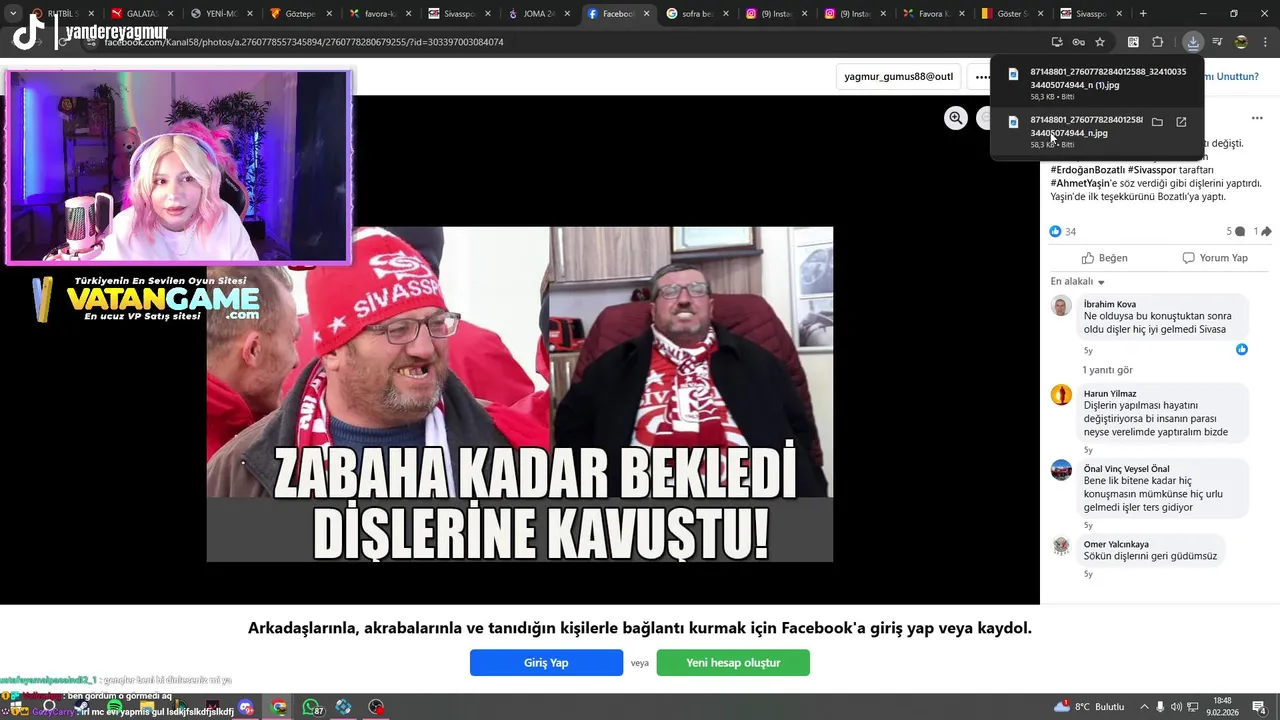The height and width of the screenshot is (720, 1280).
Task: Open the notification center icon
Action: click(1259, 707)
